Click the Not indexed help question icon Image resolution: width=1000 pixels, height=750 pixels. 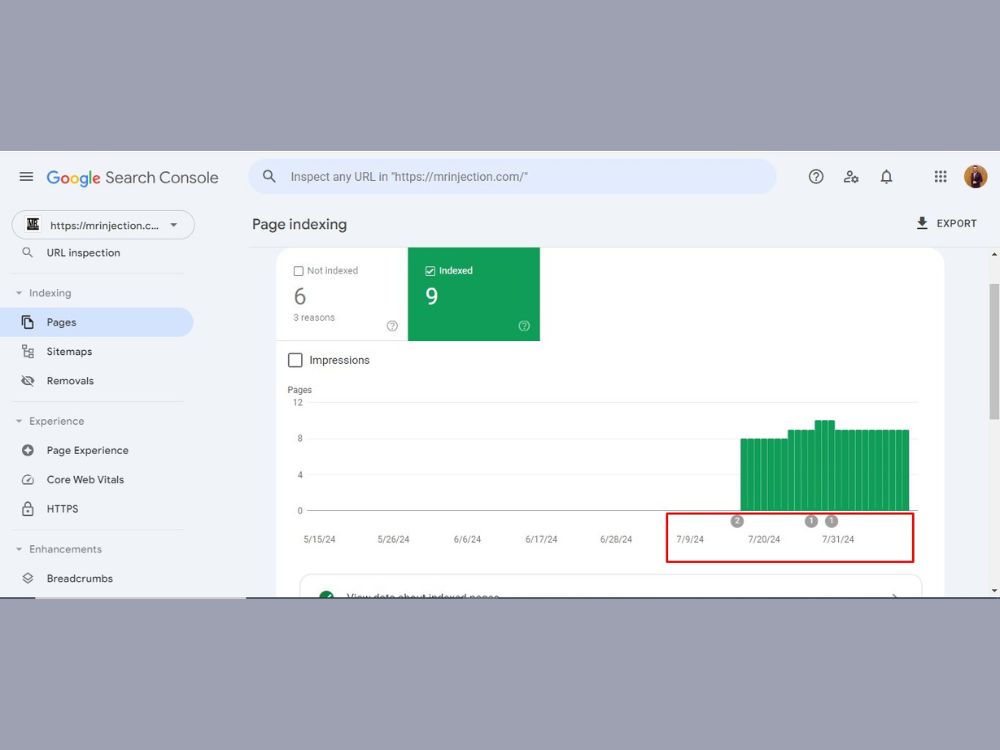pyautogui.click(x=392, y=326)
